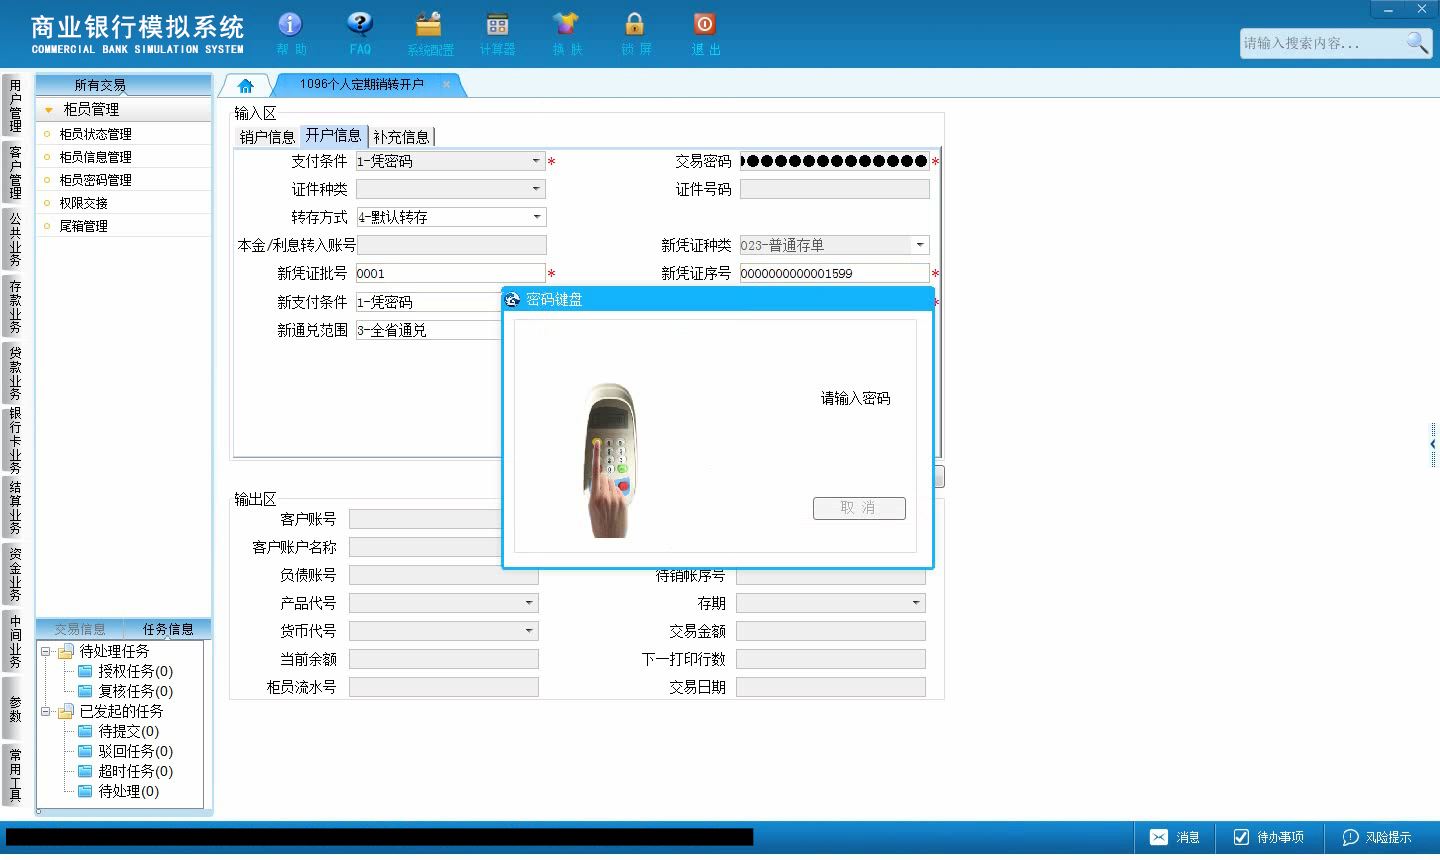Open the 产品代号 dropdown

point(529,603)
